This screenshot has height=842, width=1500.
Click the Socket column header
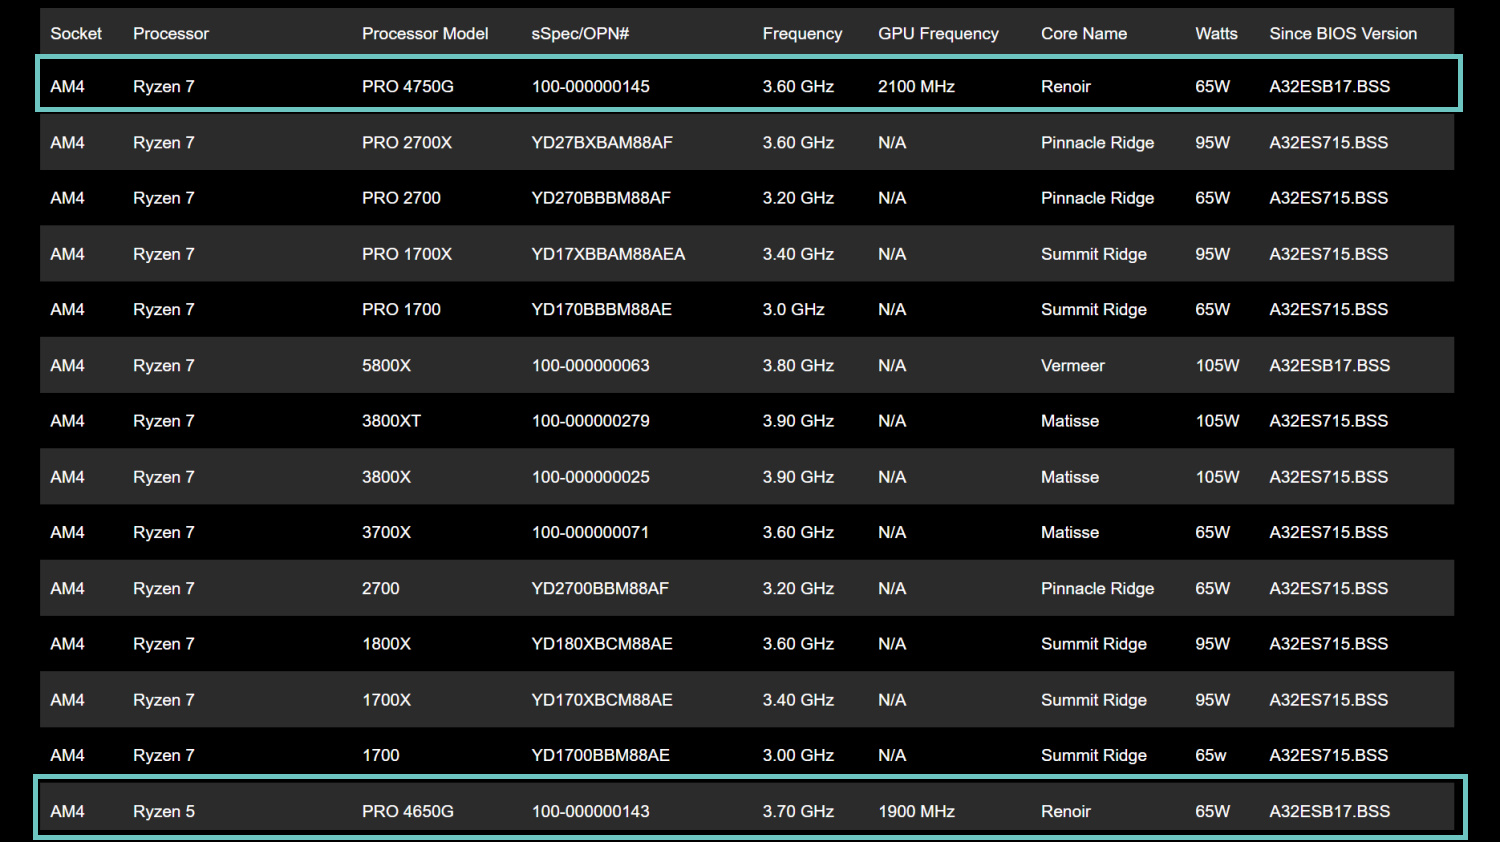[76, 33]
